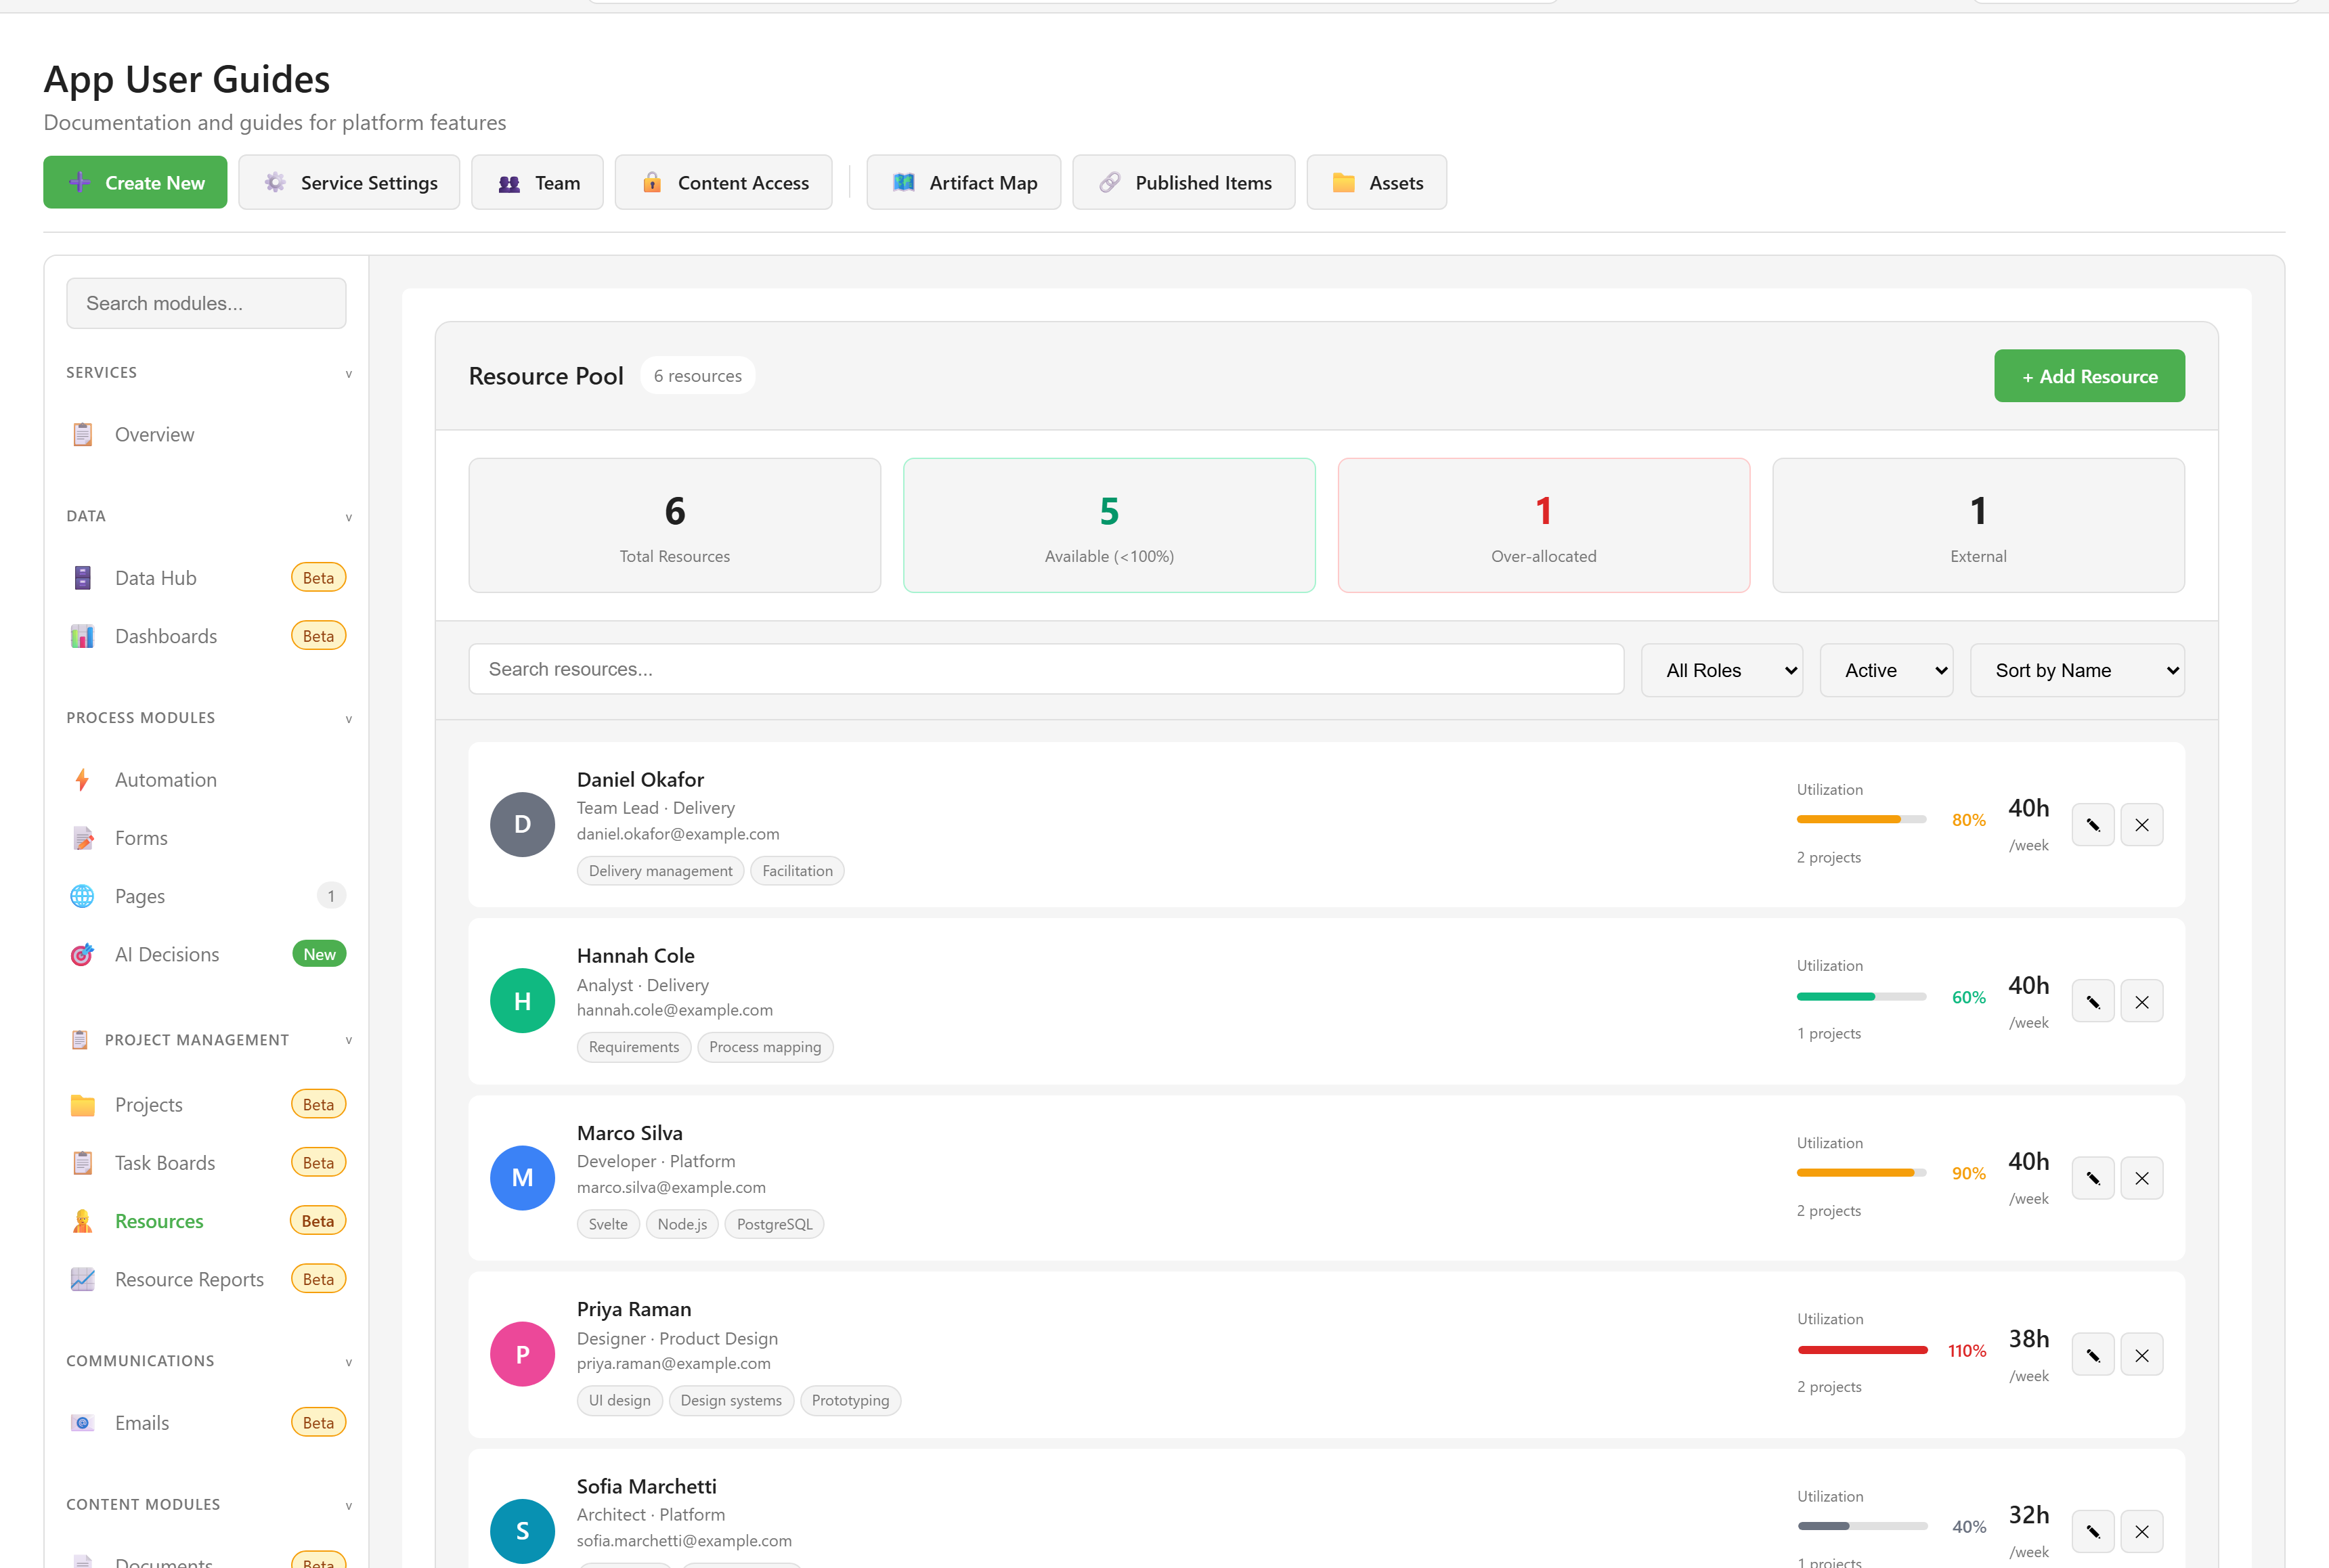Click the Over-allocated stat card
The height and width of the screenshot is (1568, 2329).
tap(1543, 525)
